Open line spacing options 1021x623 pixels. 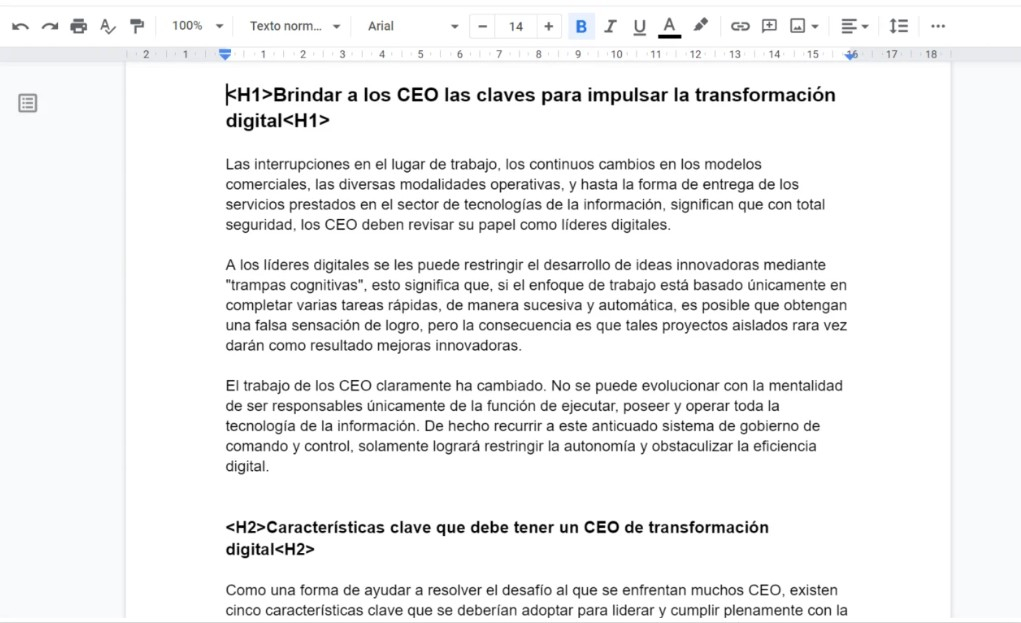coord(898,26)
